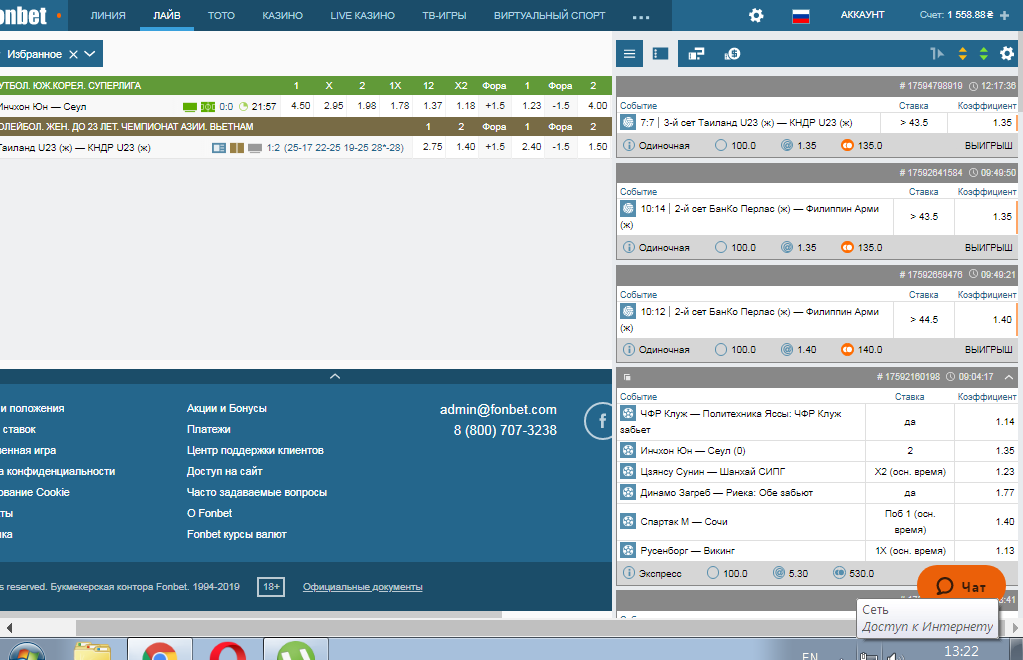Click the info icon beside first Одиночная
Image resolution: width=1023 pixels, height=660 pixels.
click(x=628, y=145)
